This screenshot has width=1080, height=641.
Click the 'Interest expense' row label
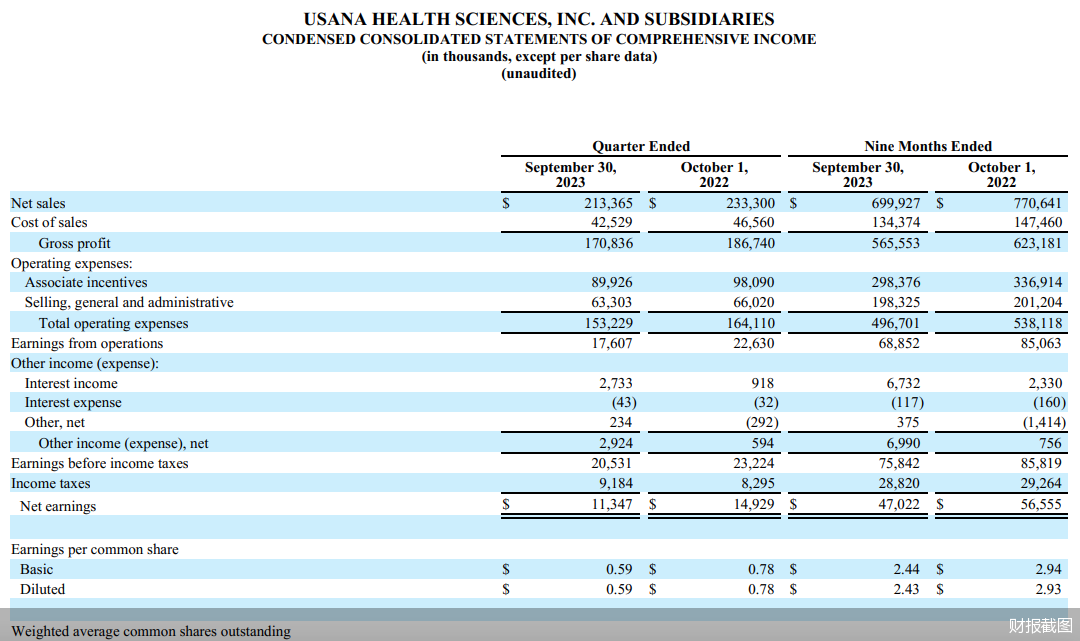coord(73,403)
